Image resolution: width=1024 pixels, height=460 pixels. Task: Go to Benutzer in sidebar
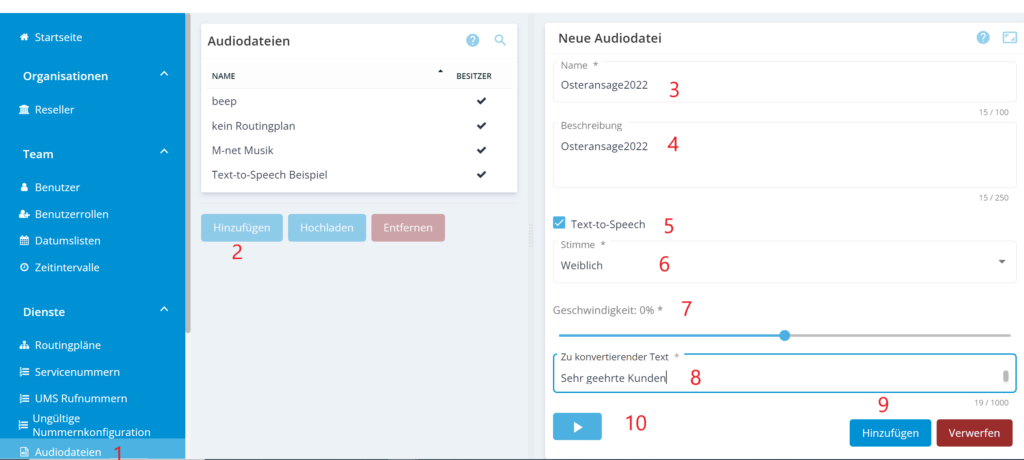[x=57, y=187]
